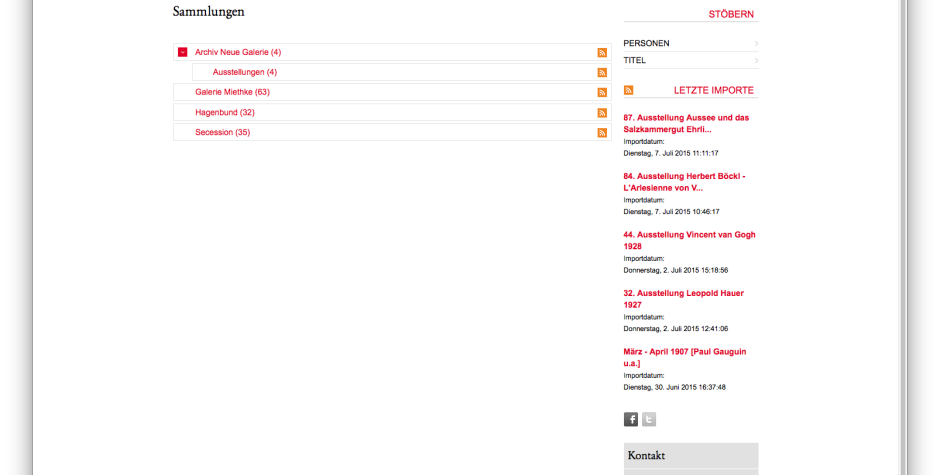The width and height of the screenshot is (940, 475).
Task: Click RSS icon beside Letzte Importe
Action: (x=628, y=90)
